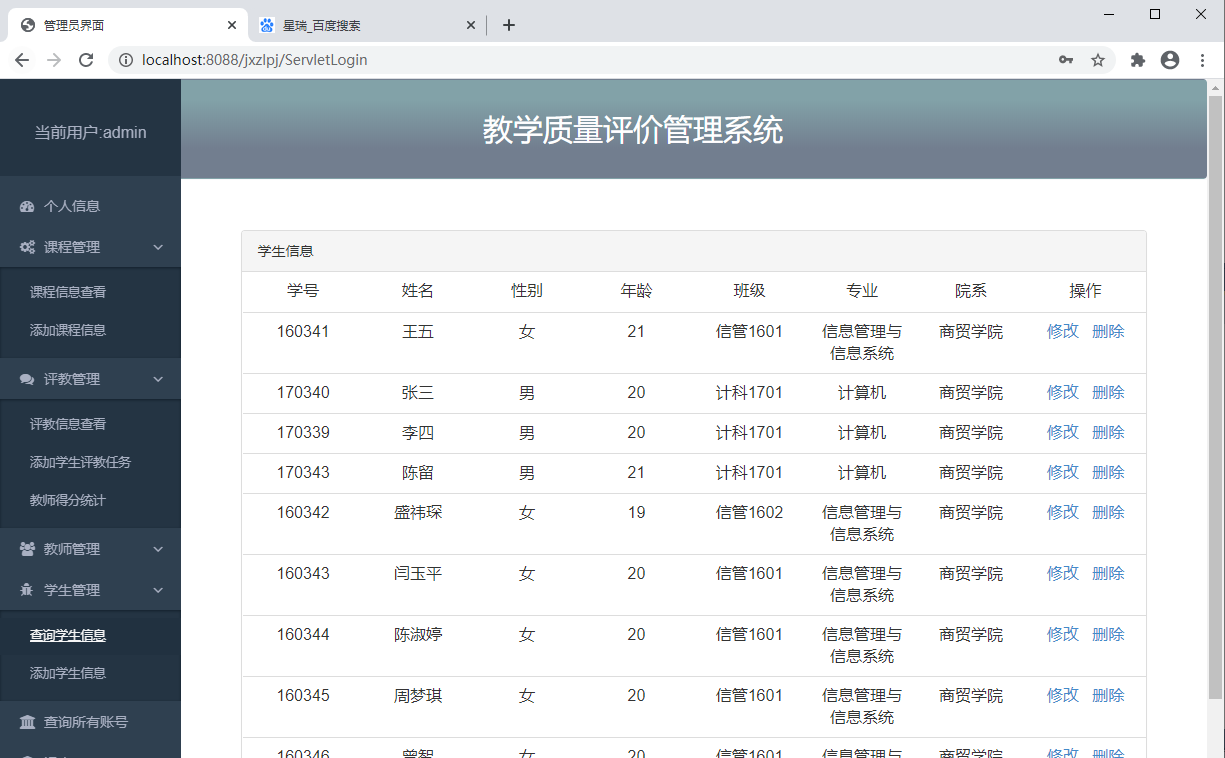
Task: Collapse the 课程管理 chevron
Action: tap(158, 247)
